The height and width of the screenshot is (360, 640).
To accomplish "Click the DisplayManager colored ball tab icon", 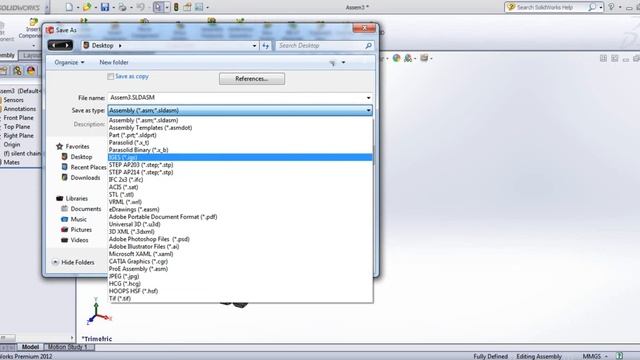I will (31, 71).
